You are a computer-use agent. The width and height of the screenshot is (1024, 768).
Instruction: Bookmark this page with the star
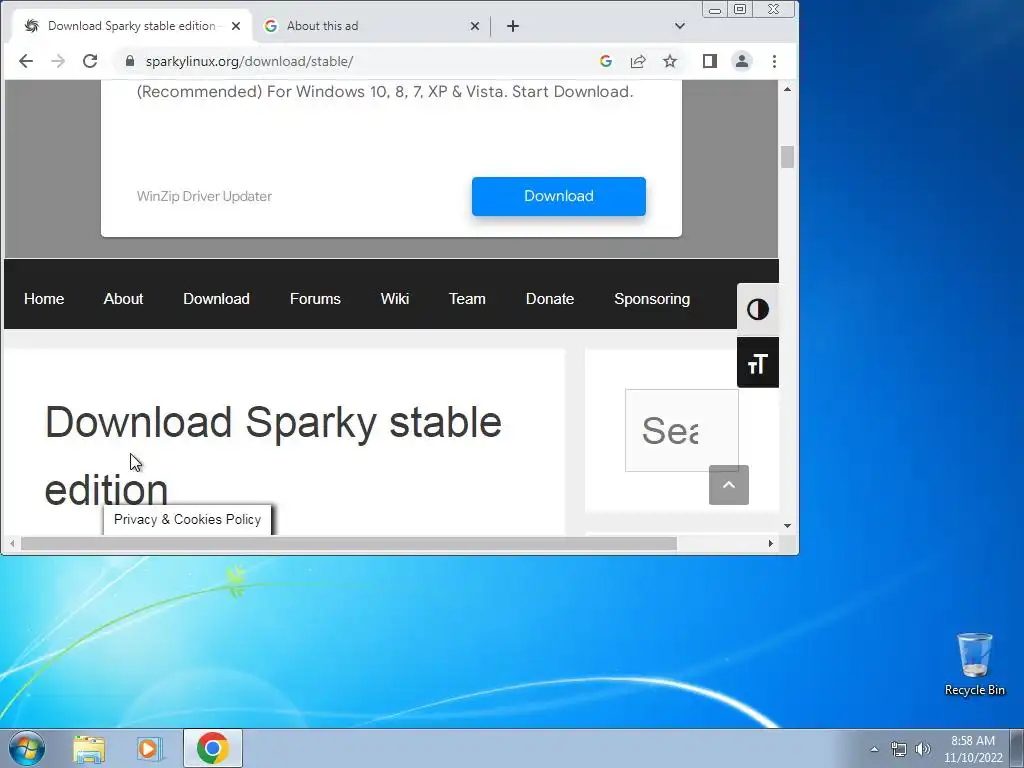coord(670,61)
